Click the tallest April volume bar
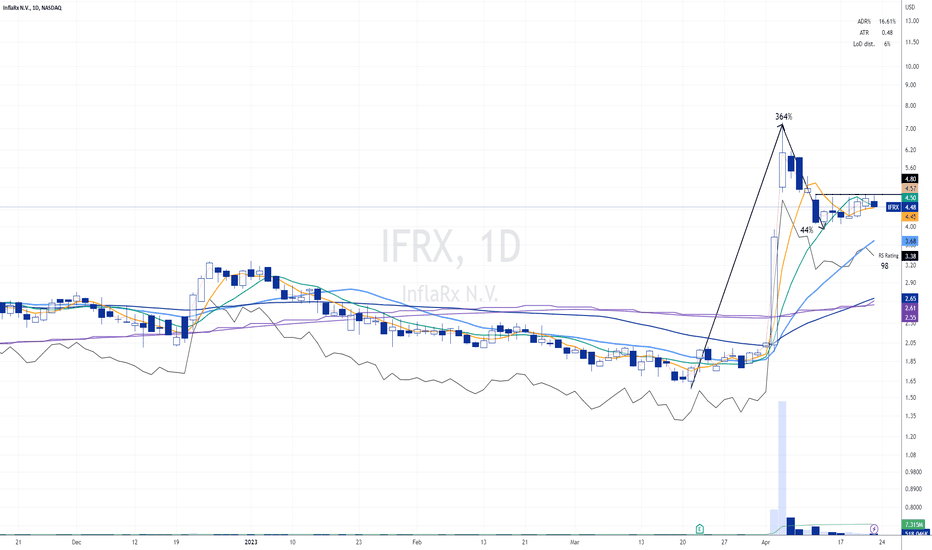 [782, 467]
